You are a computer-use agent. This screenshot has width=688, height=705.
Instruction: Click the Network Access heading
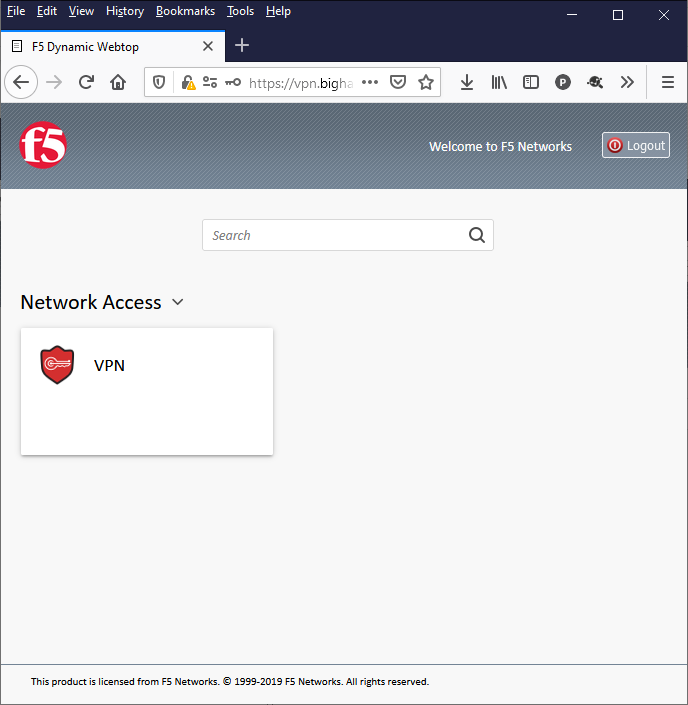(x=91, y=302)
